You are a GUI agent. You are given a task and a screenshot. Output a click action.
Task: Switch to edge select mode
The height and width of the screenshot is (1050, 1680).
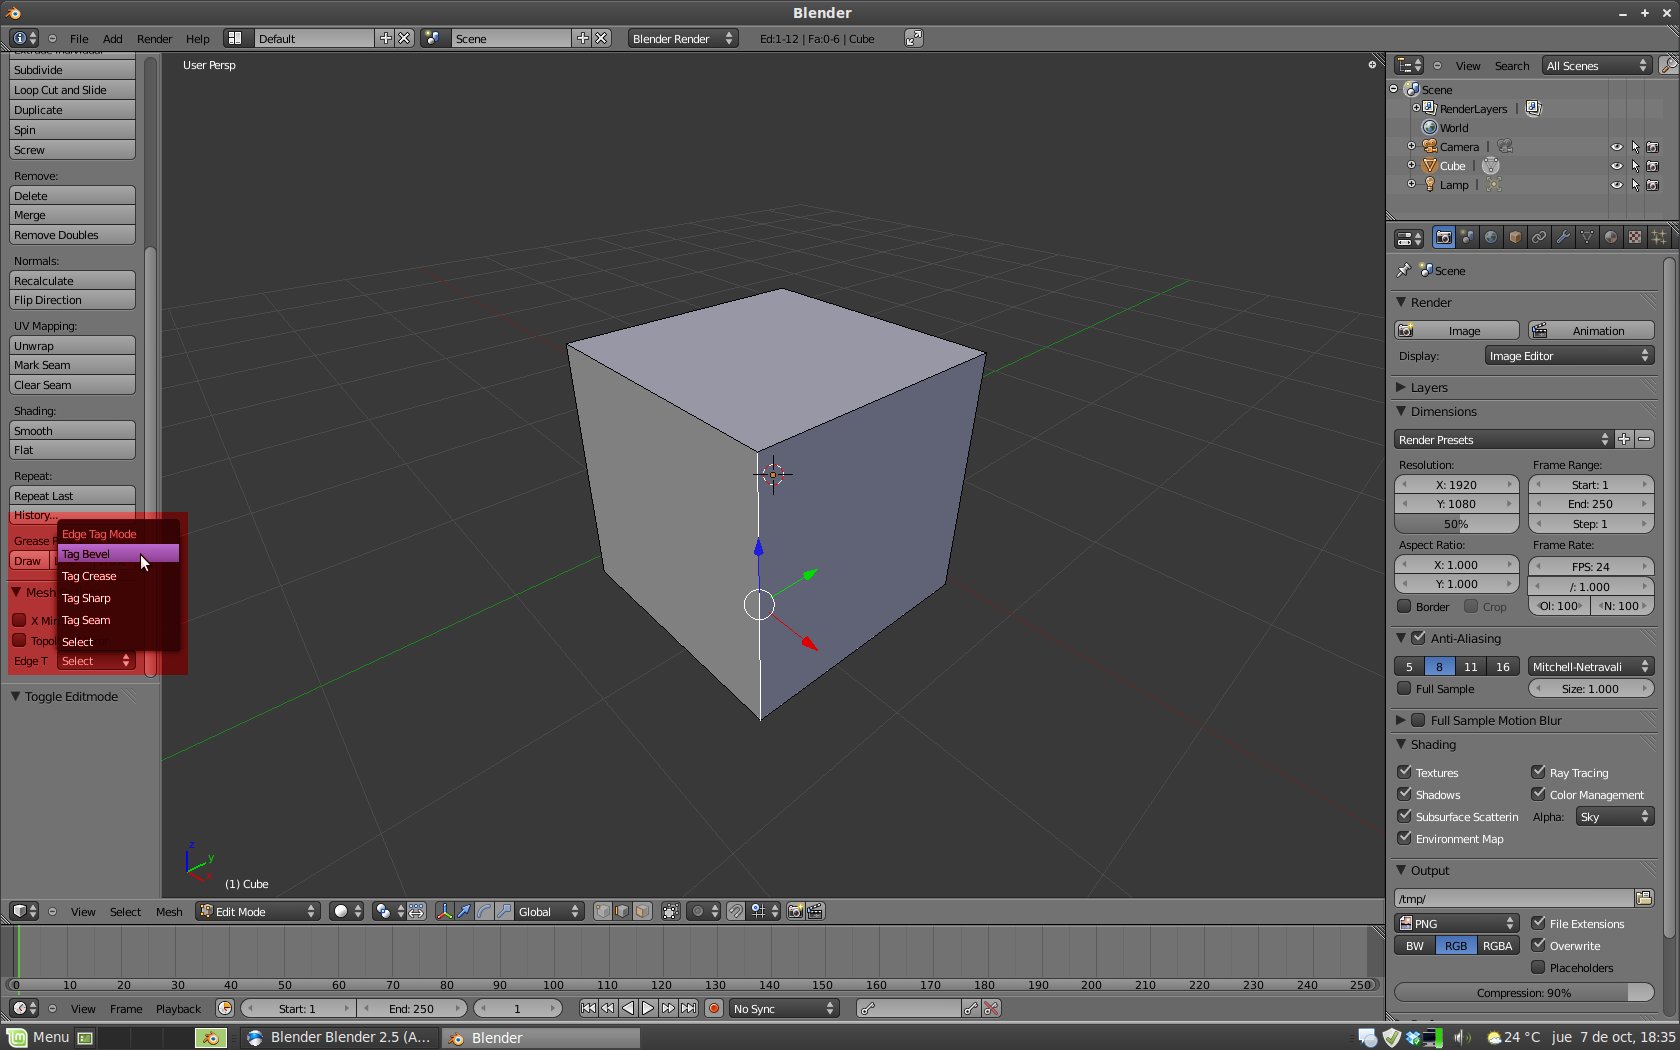622,911
